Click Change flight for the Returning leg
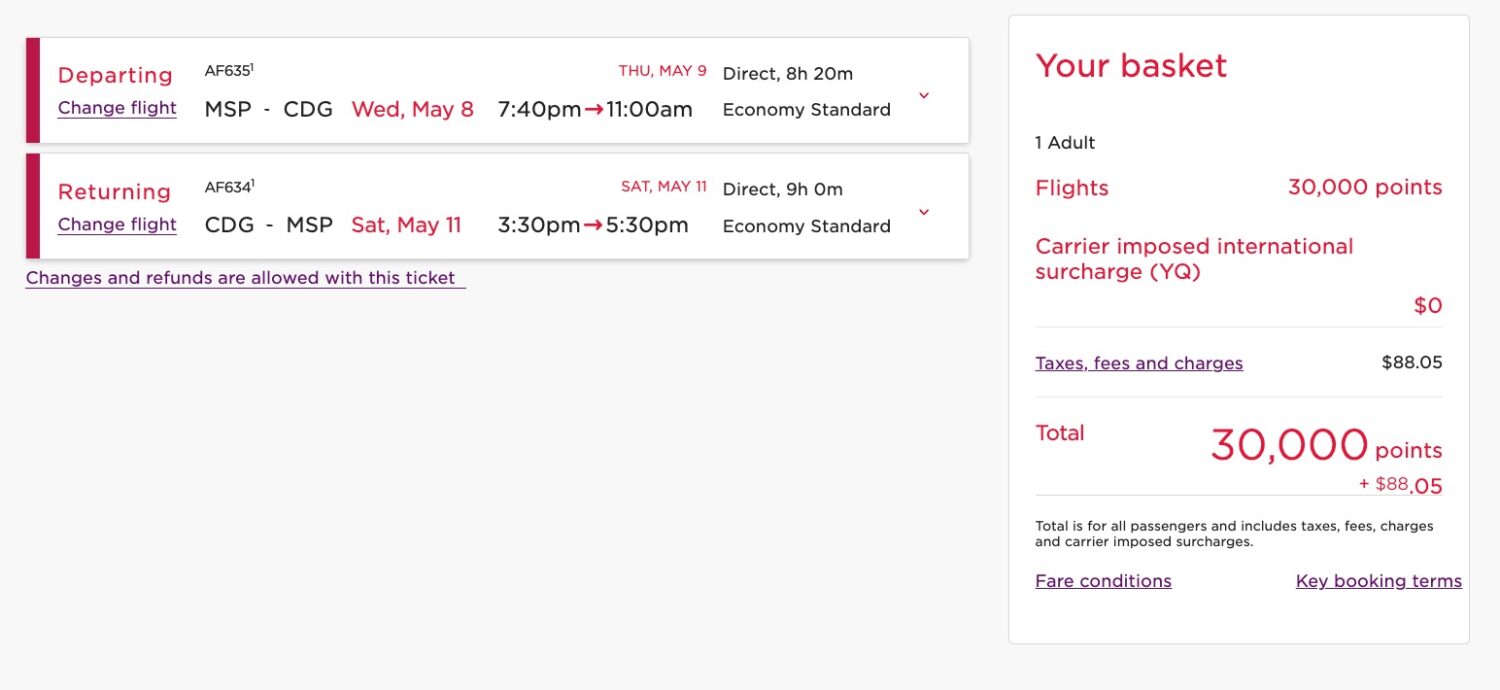 [x=116, y=225]
